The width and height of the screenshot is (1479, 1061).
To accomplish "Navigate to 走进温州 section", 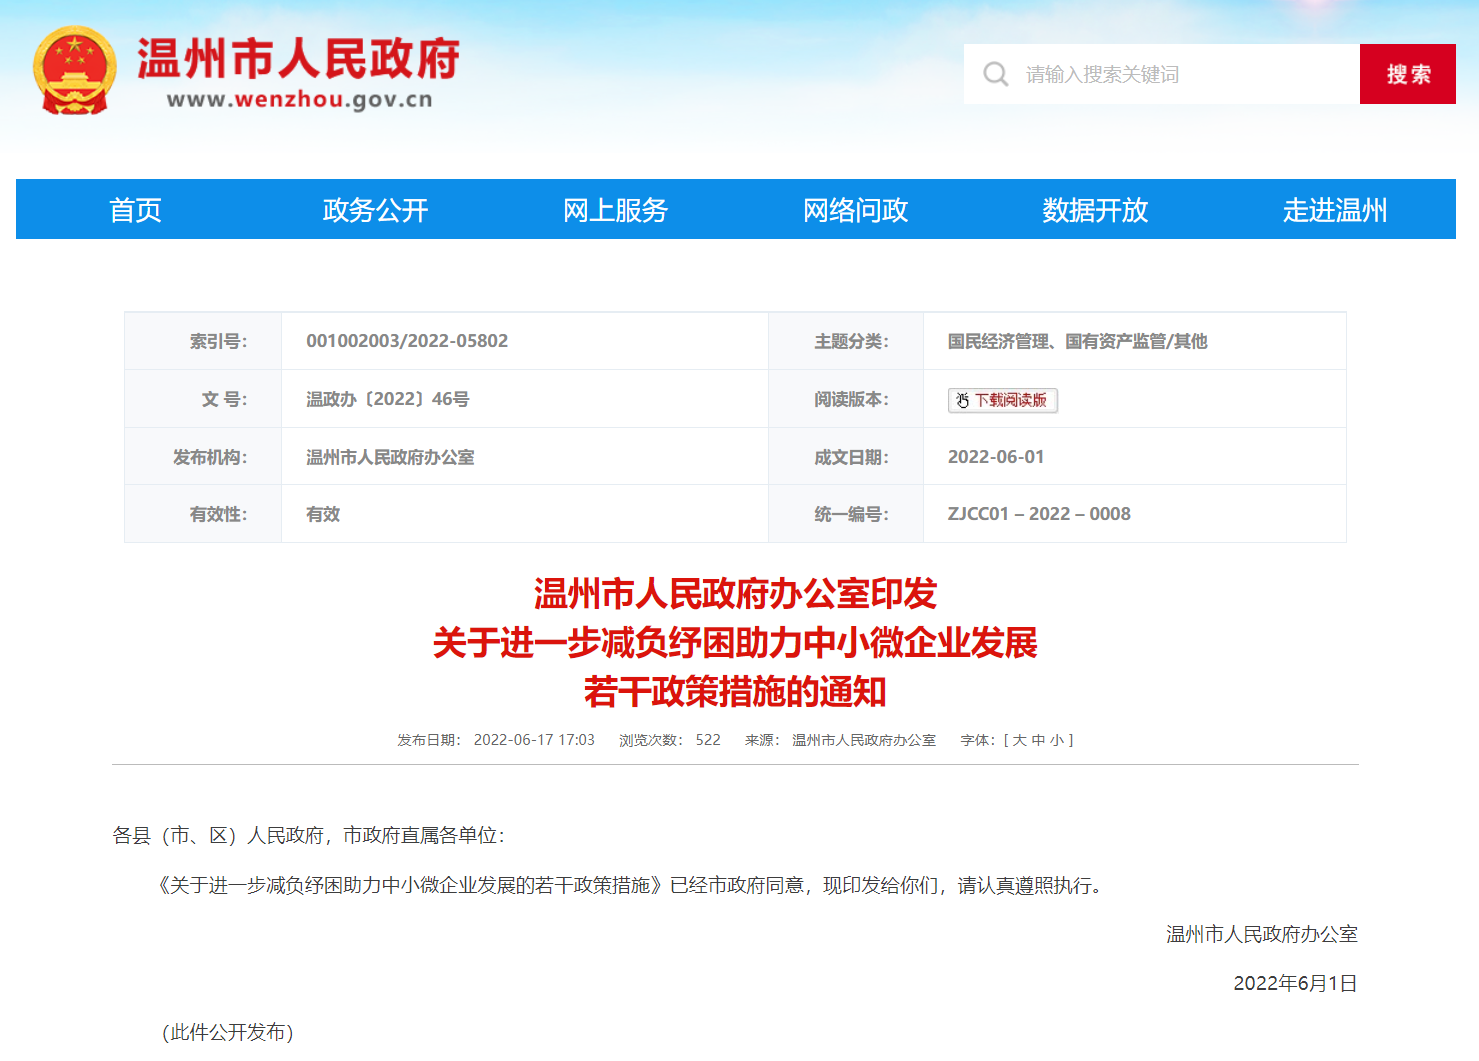I will pos(1335,210).
